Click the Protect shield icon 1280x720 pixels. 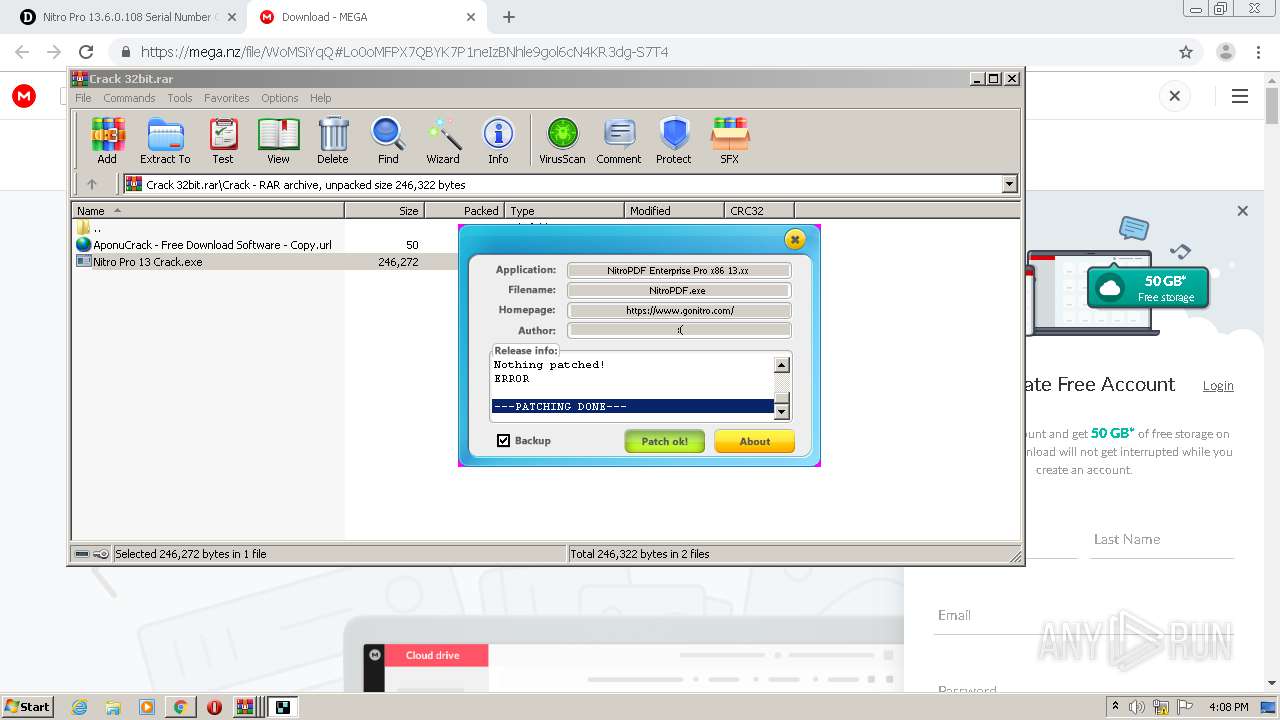click(x=674, y=140)
